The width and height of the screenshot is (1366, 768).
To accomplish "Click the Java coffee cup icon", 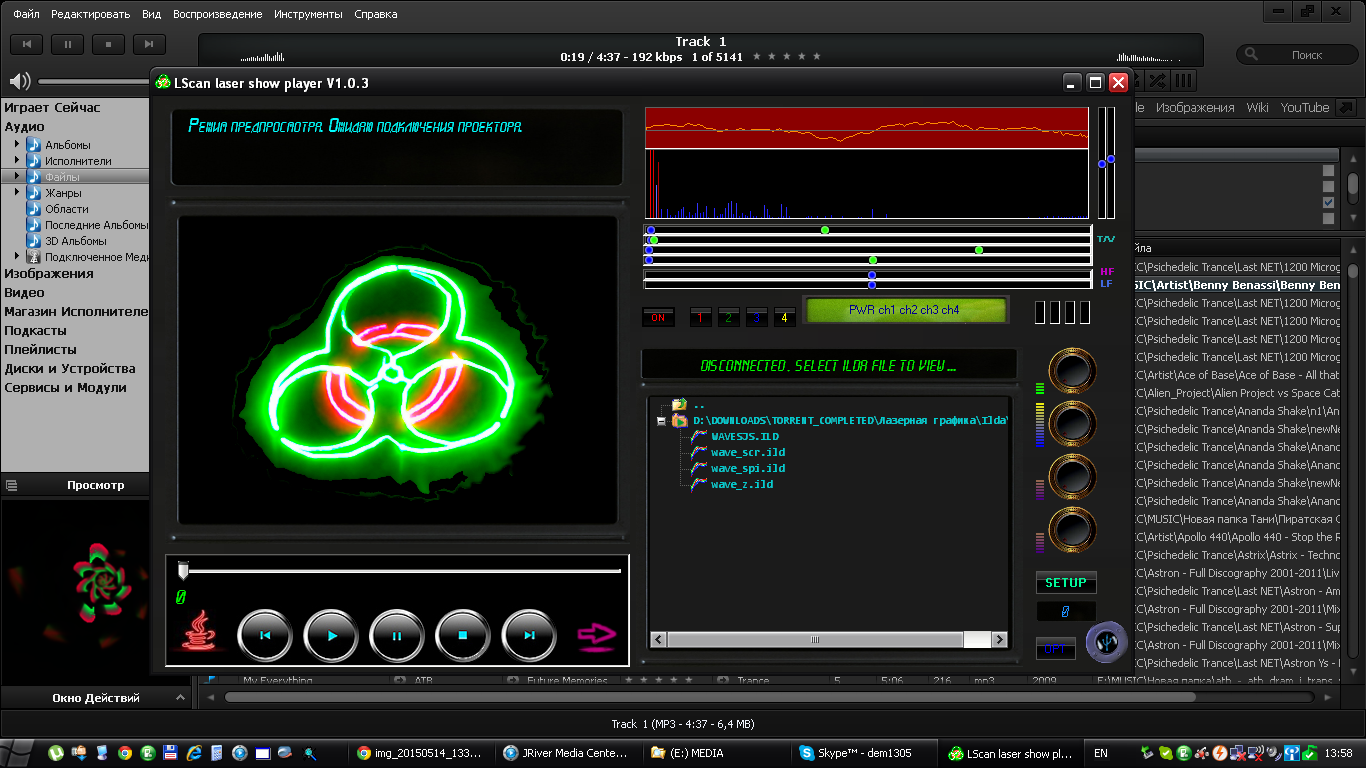I will tap(201, 631).
